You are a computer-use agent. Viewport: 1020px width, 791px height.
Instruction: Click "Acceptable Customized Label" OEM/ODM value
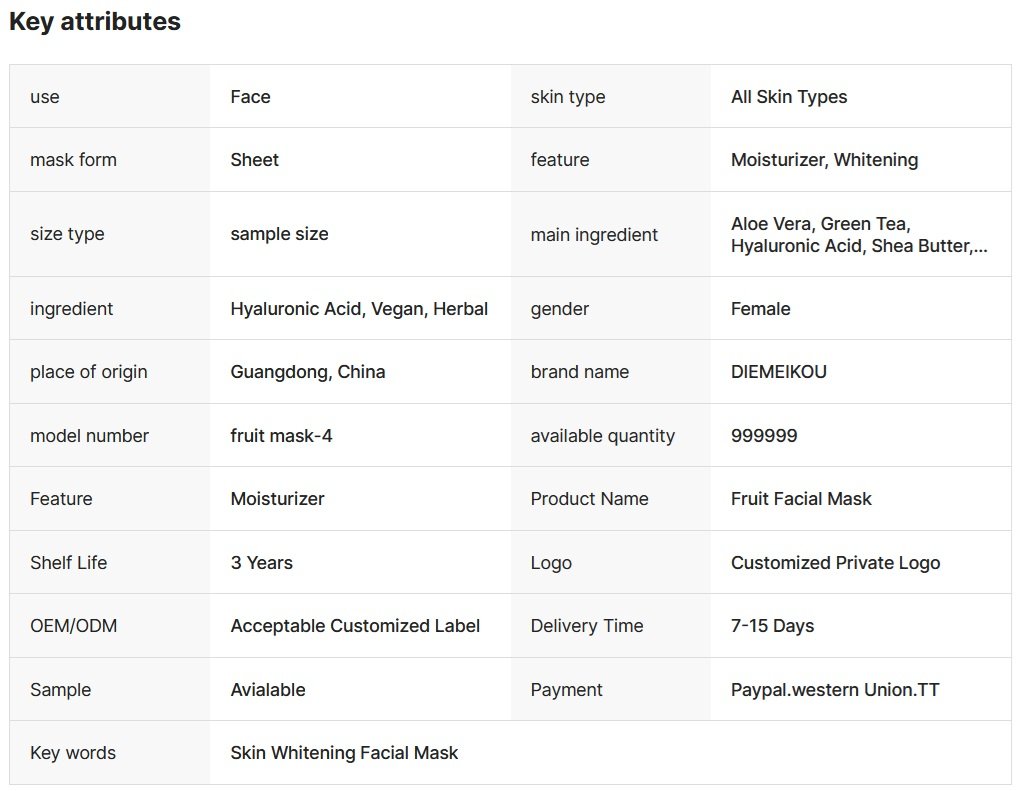[x=355, y=626]
